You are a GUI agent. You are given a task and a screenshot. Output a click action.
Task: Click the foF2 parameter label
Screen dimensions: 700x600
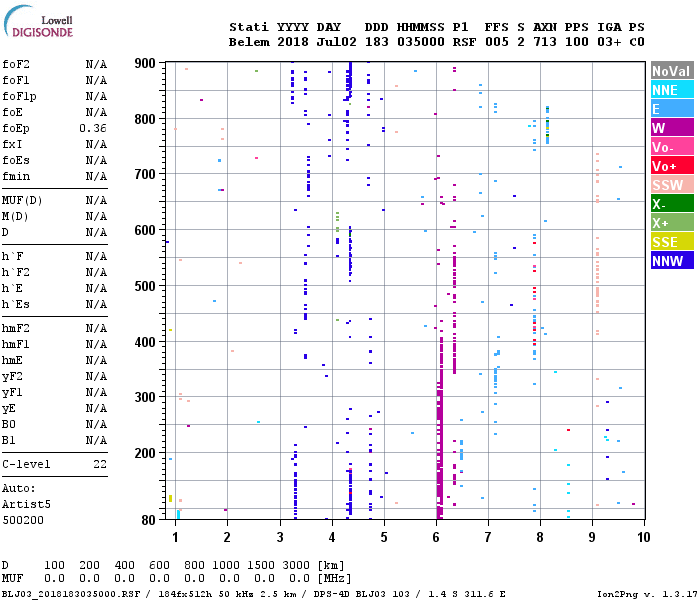[x=16, y=64]
